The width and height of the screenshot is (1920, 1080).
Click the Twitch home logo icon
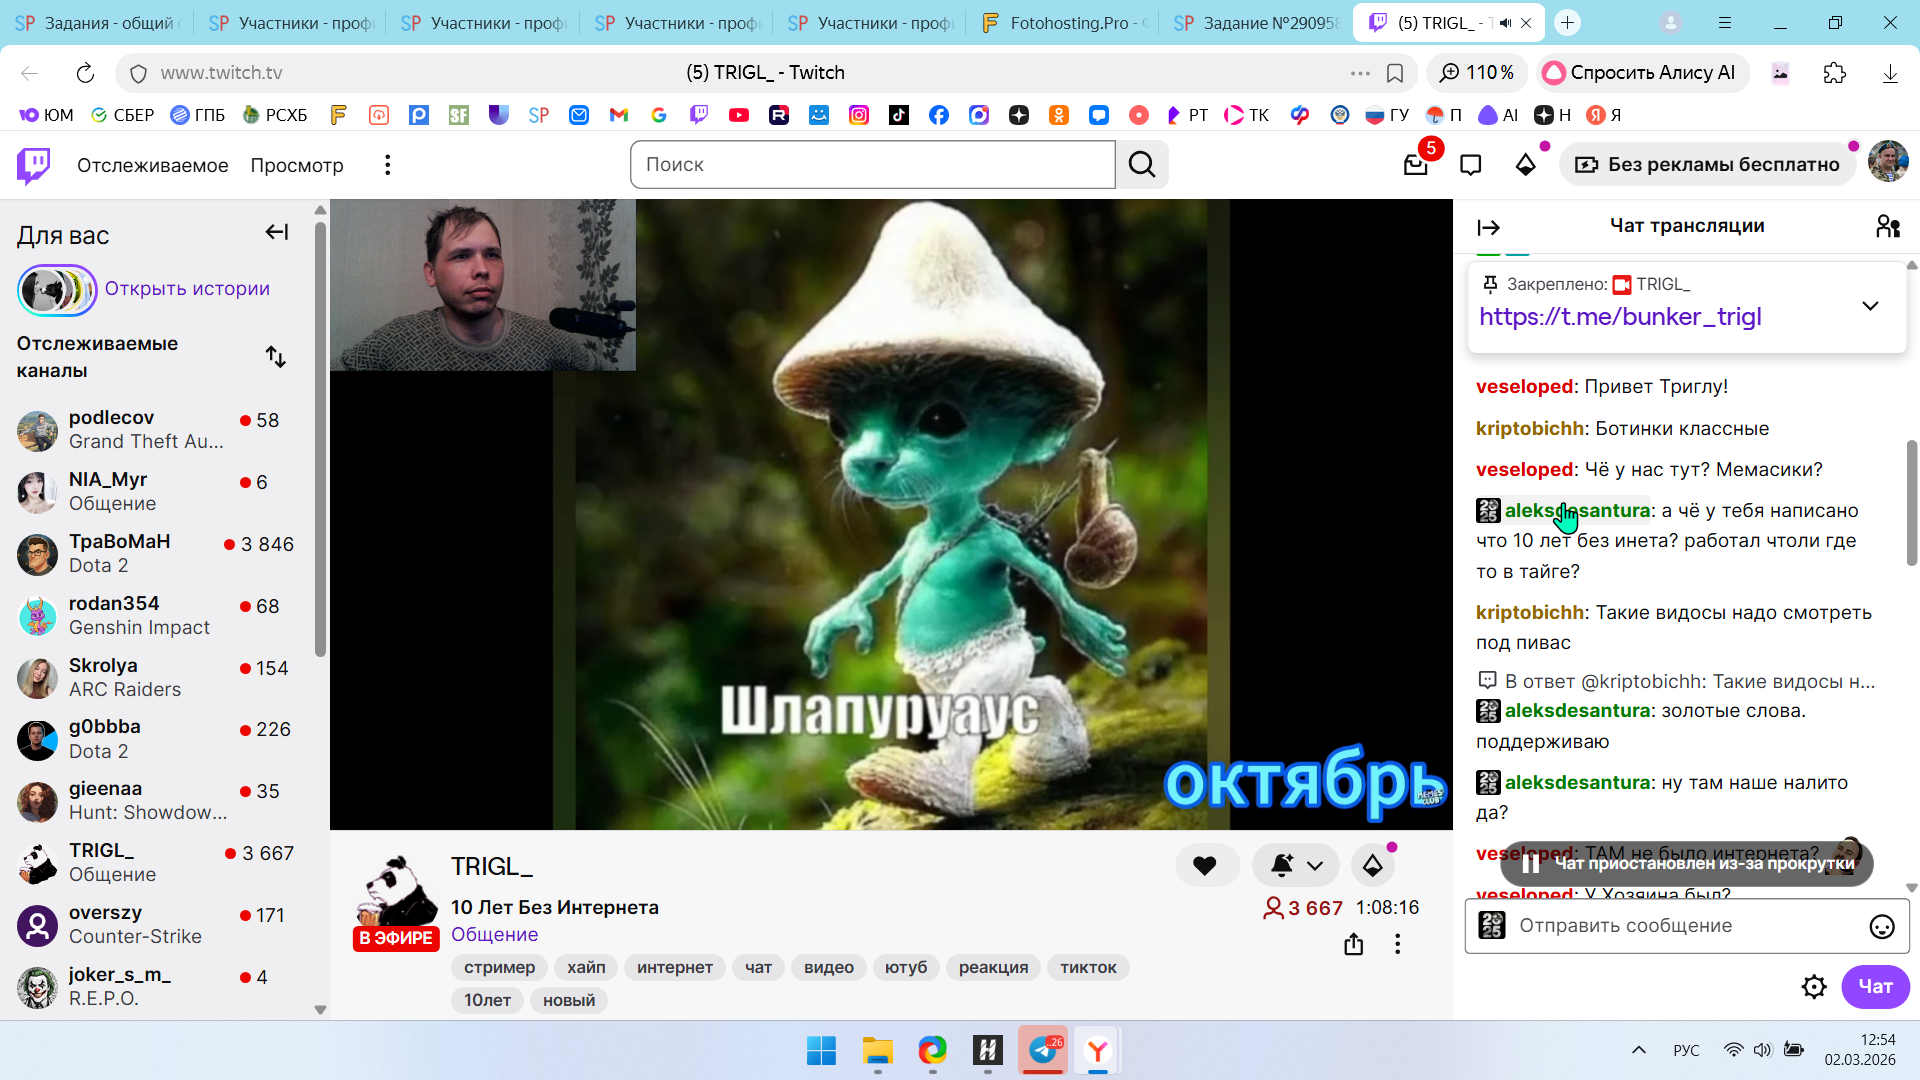pyautogui.click(x=34, y=165)
